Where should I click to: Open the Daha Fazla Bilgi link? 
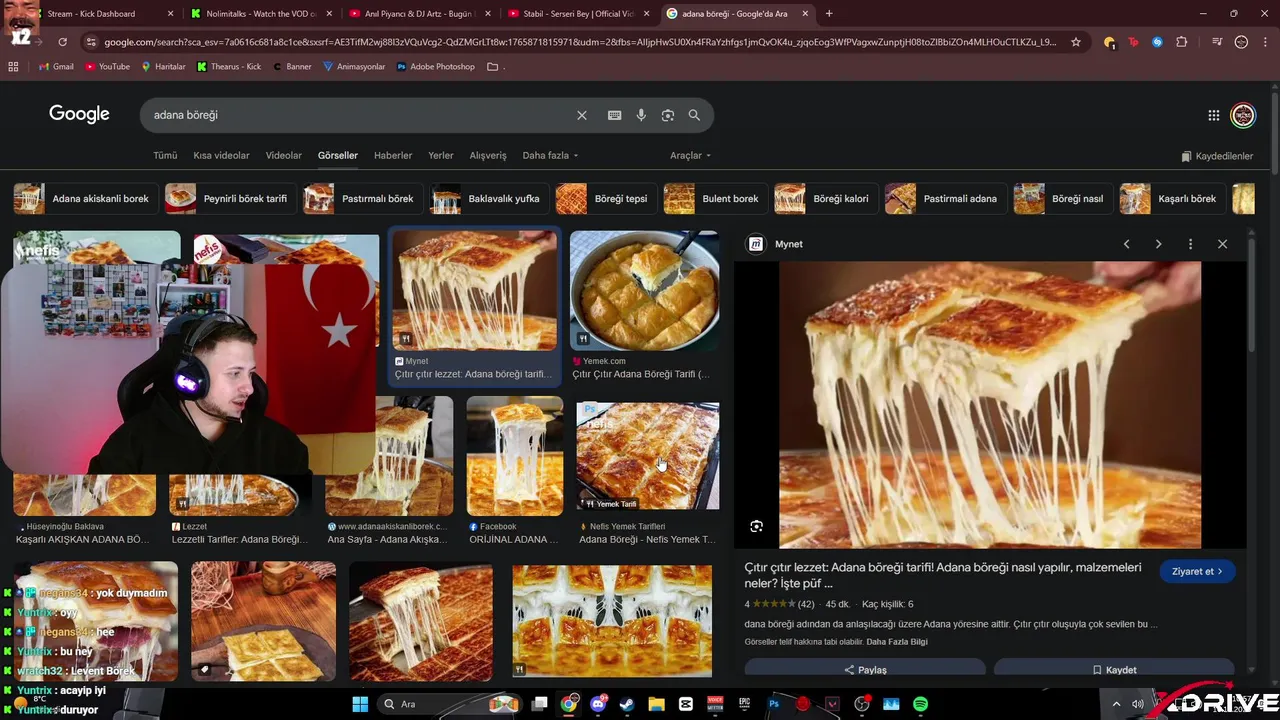(897, 642)
